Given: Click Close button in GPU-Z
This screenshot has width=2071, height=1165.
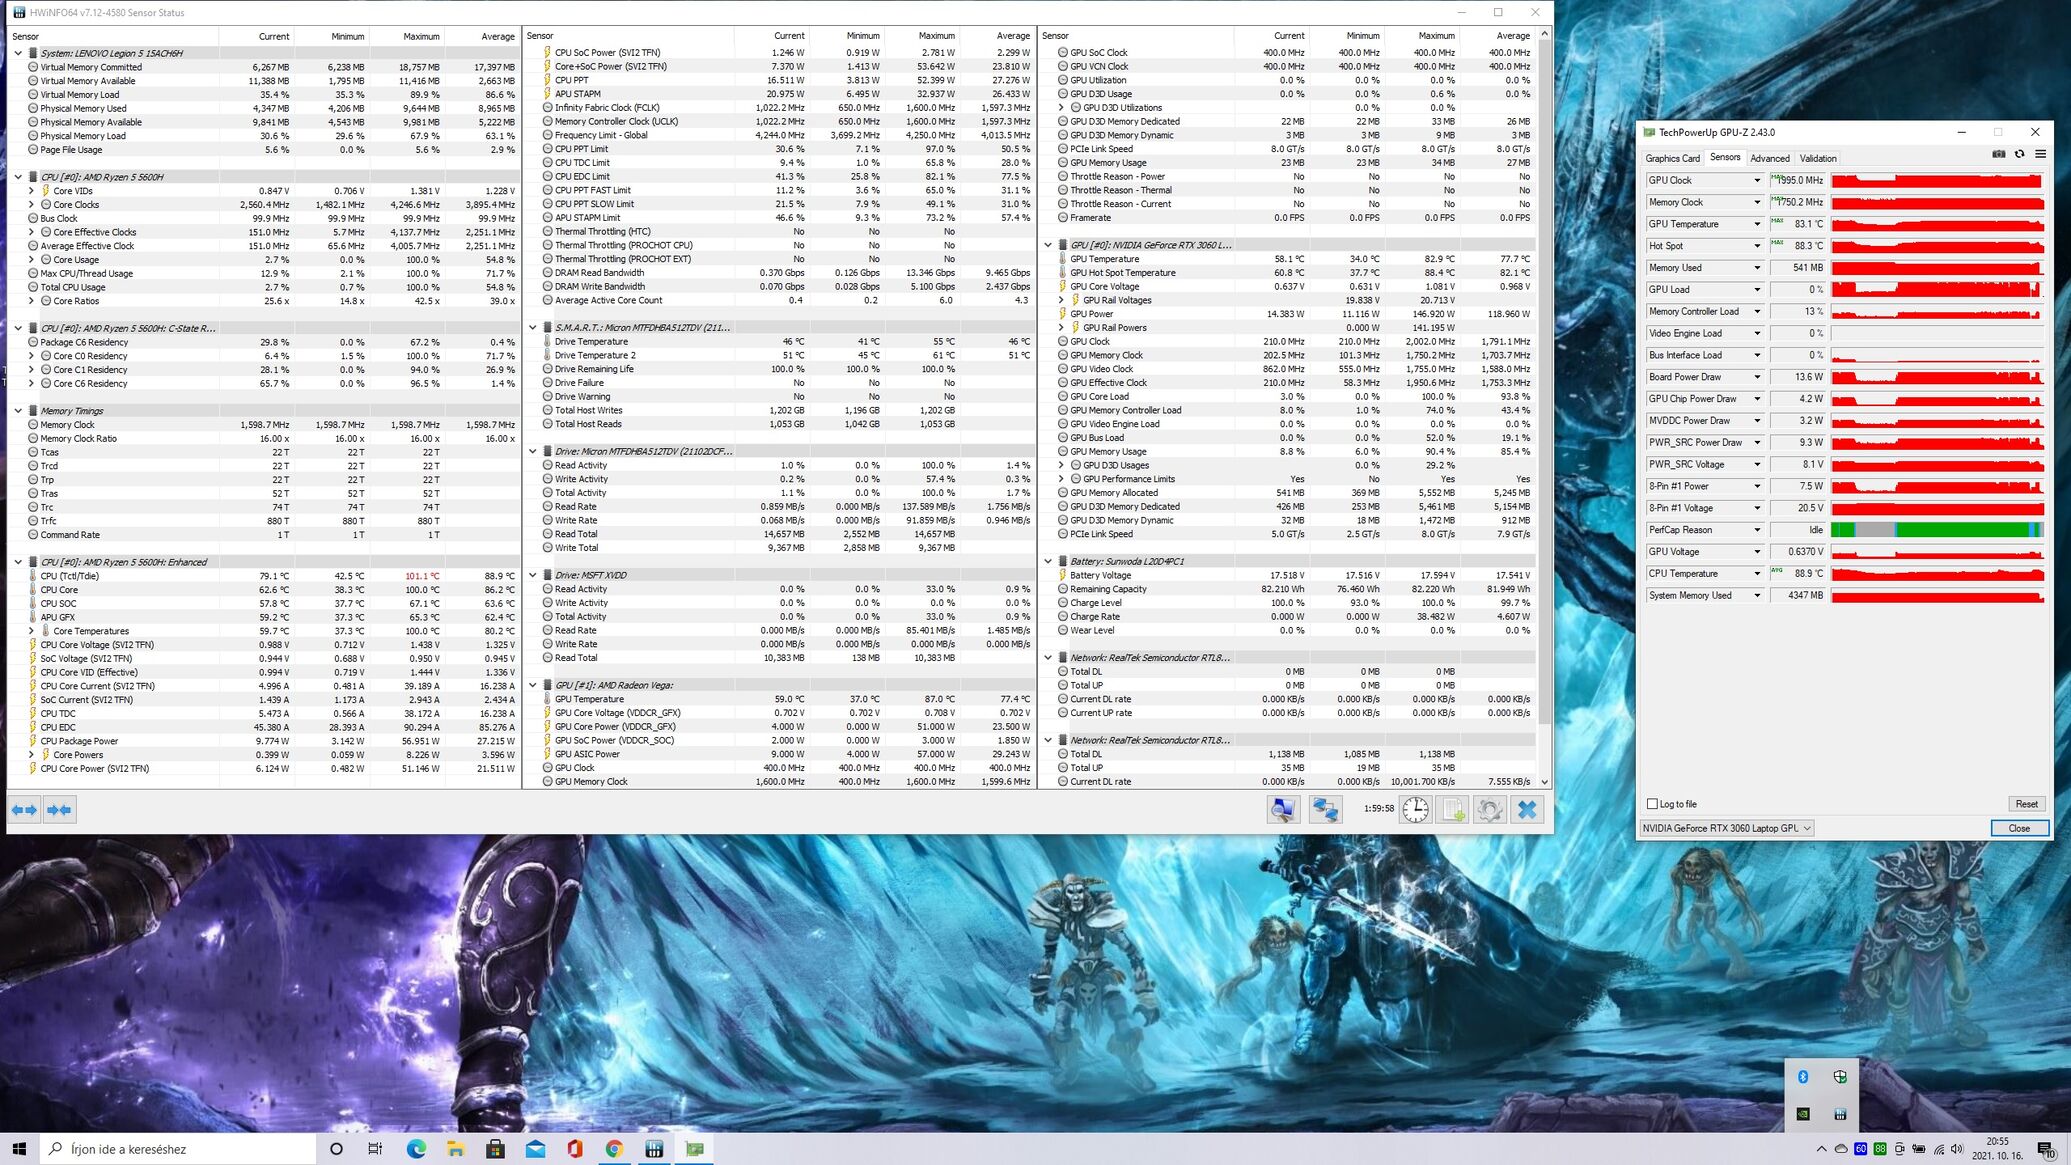Looking at the screenshot, I should click(2019, 828).
